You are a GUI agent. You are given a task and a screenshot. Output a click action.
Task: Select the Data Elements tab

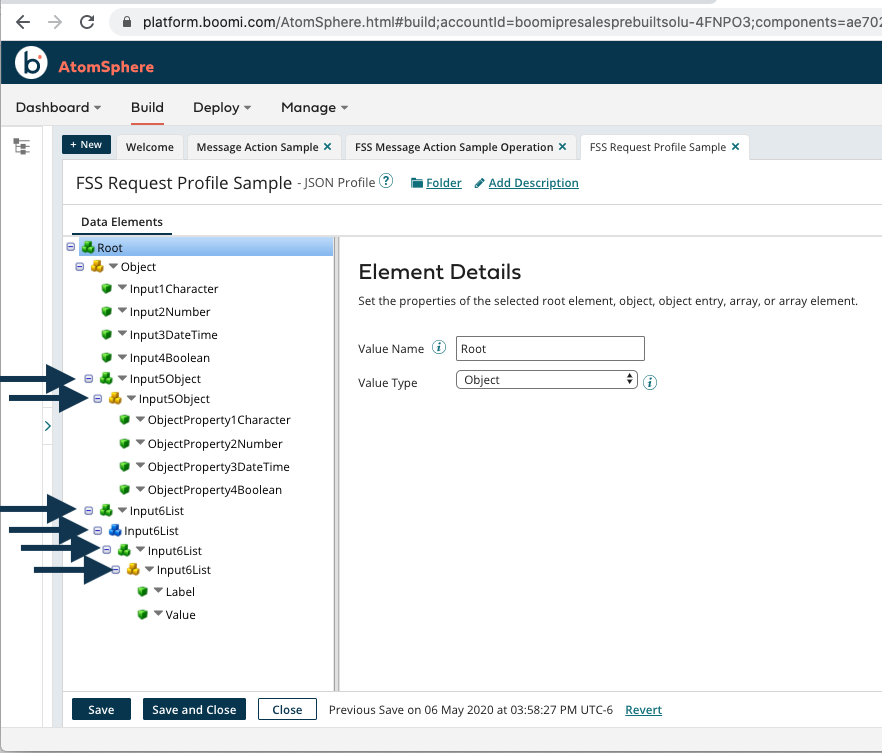(122, 222)
